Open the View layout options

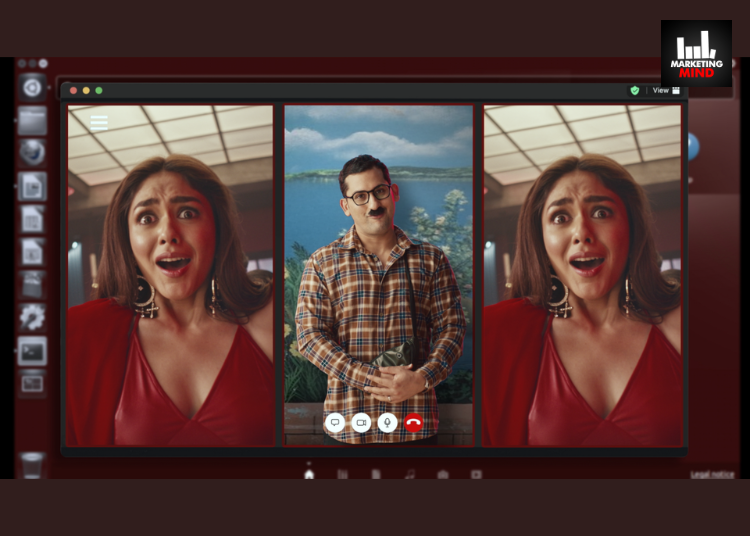(661, 90)
